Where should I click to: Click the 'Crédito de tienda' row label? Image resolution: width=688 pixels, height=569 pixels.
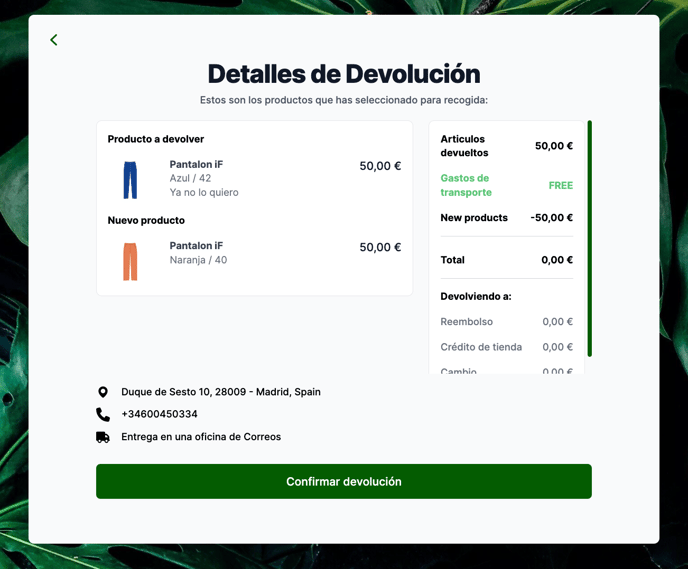click(x=481, y=347)
